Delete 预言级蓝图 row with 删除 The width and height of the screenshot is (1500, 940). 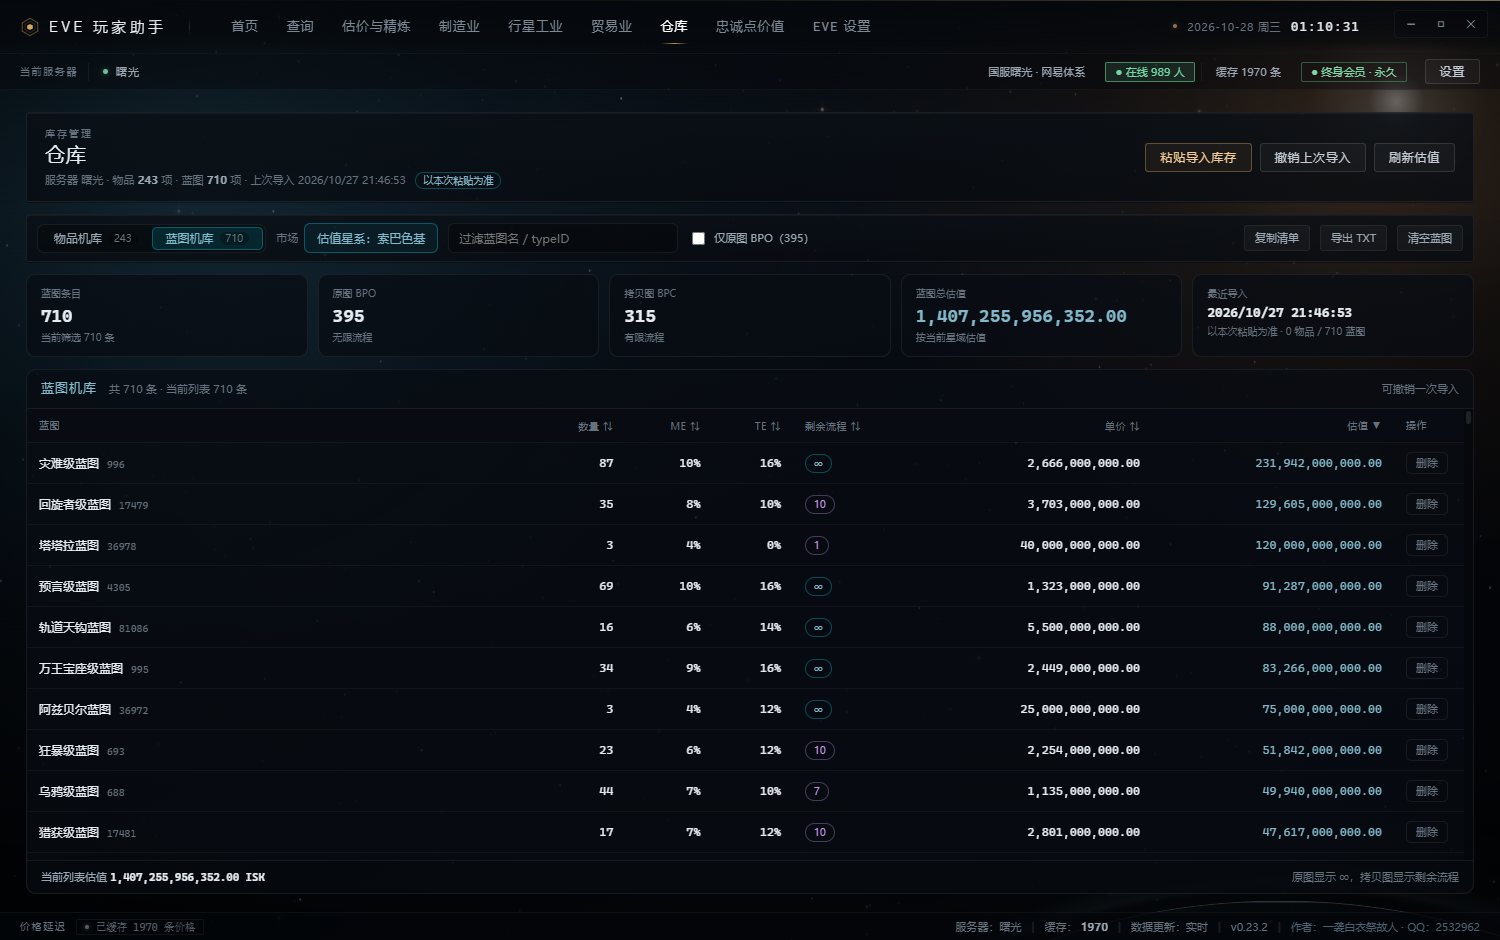pos(1426,586)
